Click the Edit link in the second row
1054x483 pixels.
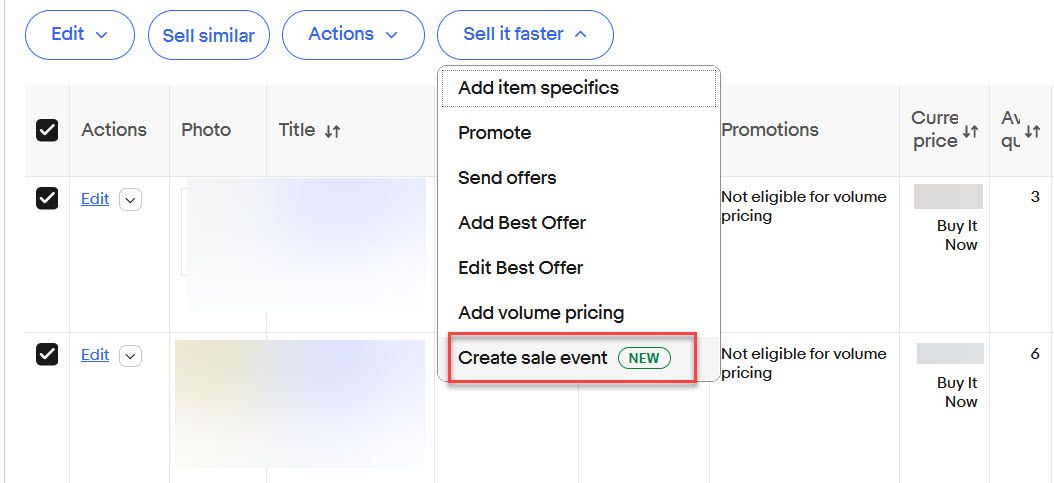pos(95,355)
